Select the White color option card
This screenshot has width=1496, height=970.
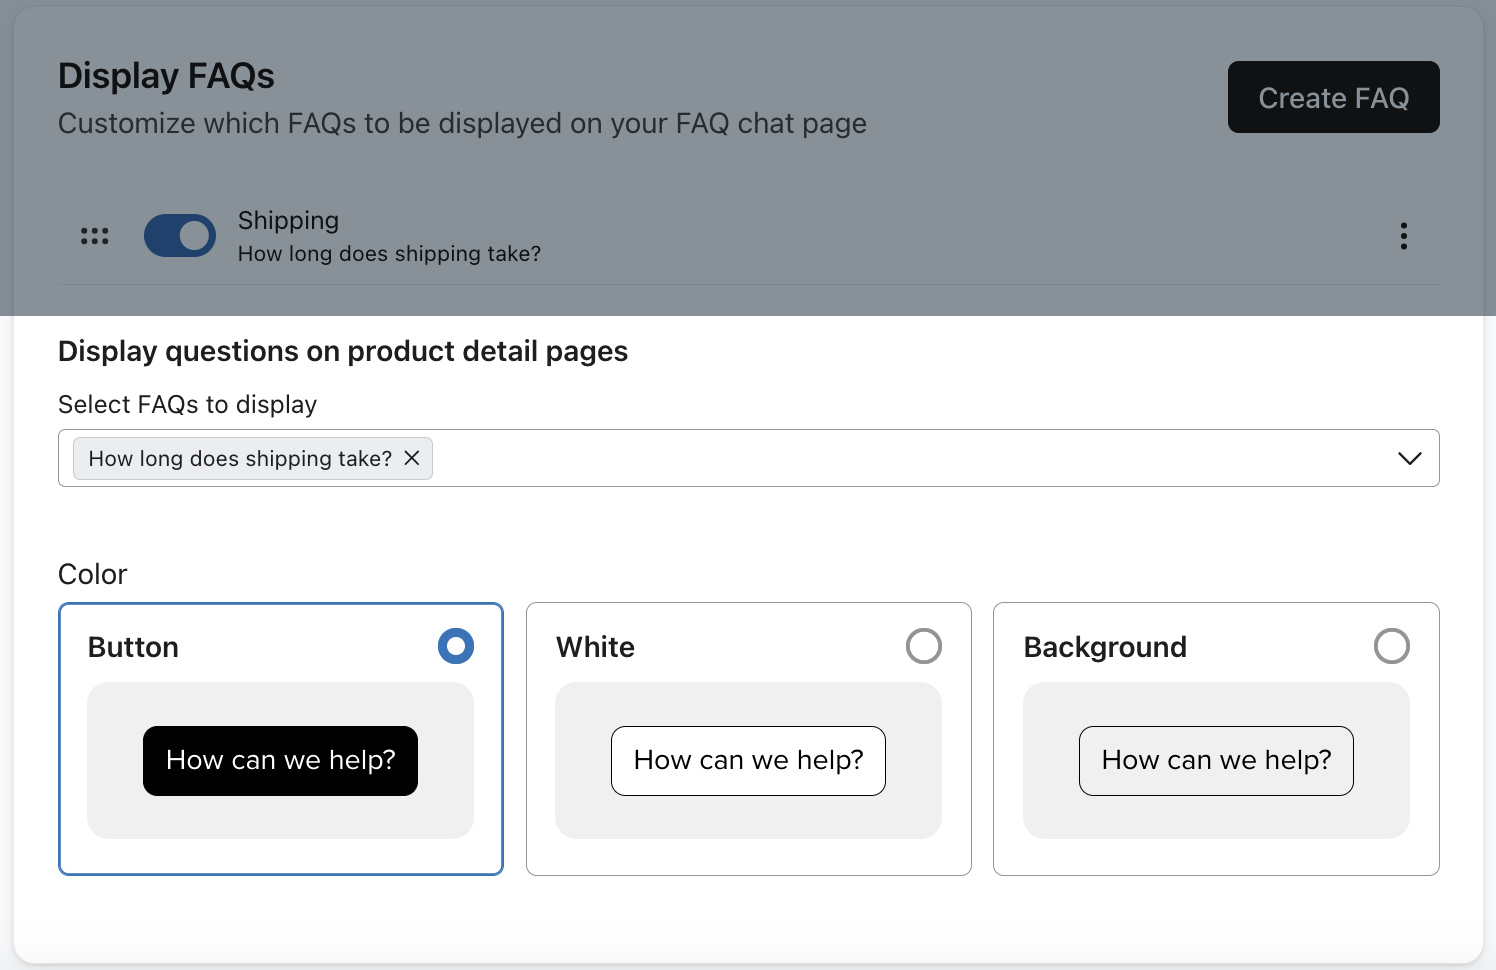tap(748, 739)
